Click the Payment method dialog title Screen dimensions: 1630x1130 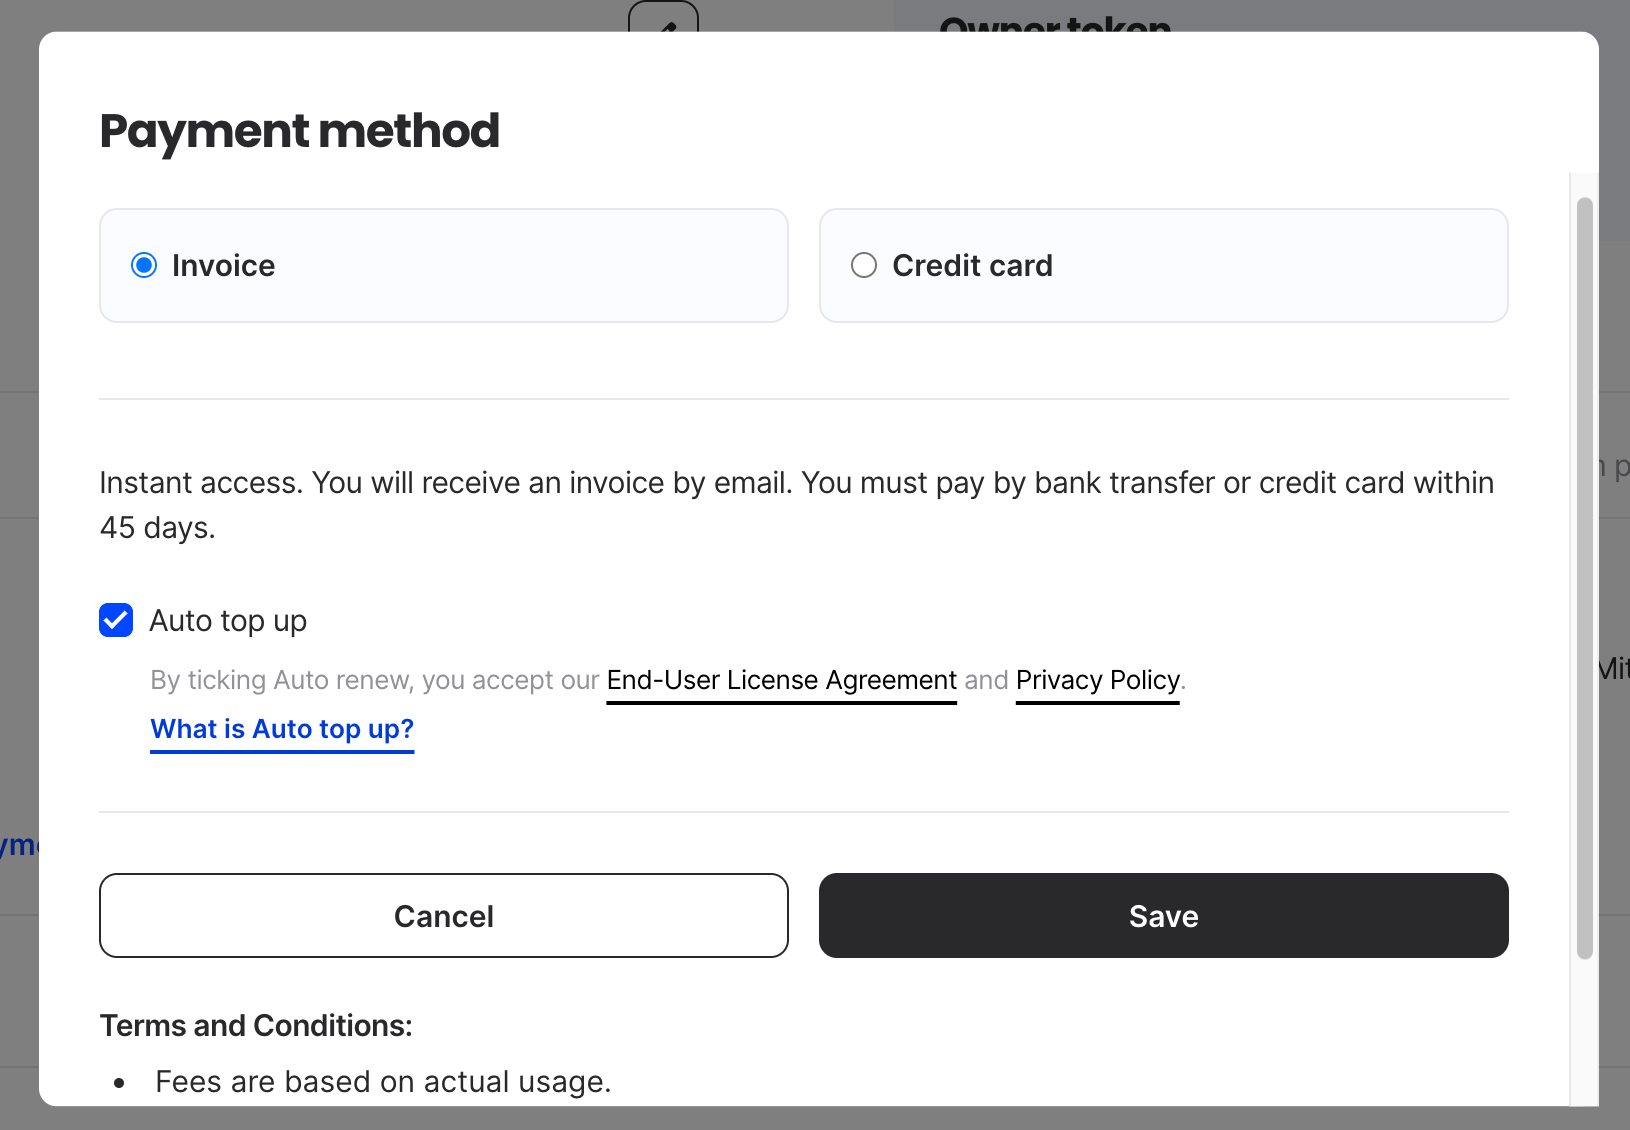300,130
